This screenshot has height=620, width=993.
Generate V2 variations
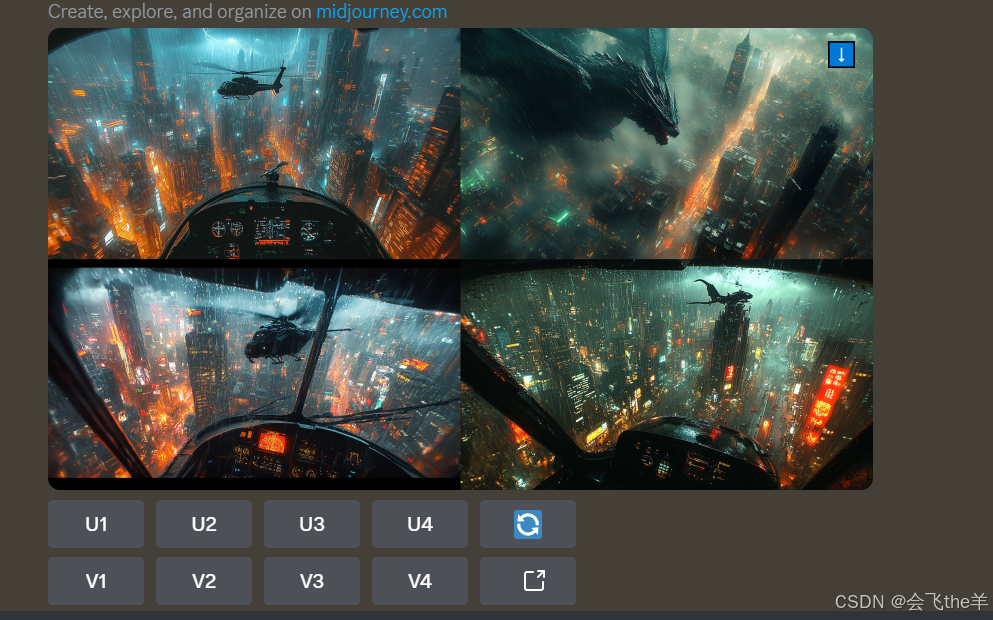pos(204,581)
